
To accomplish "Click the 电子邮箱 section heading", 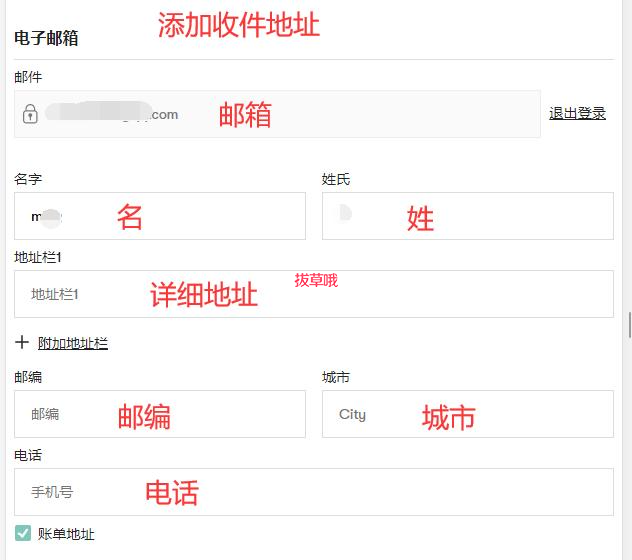I will [x=46, y=38].
